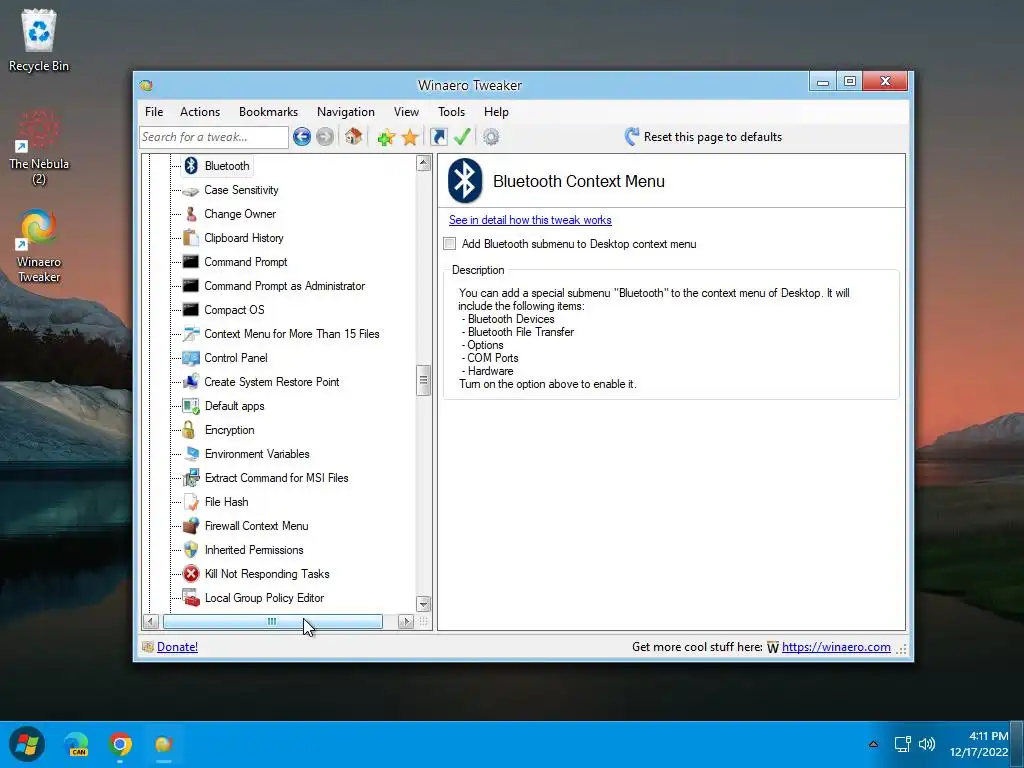Open the View menu
Image resolution: width=1024 pixels, height=768 pixels.
pos(406,112)
